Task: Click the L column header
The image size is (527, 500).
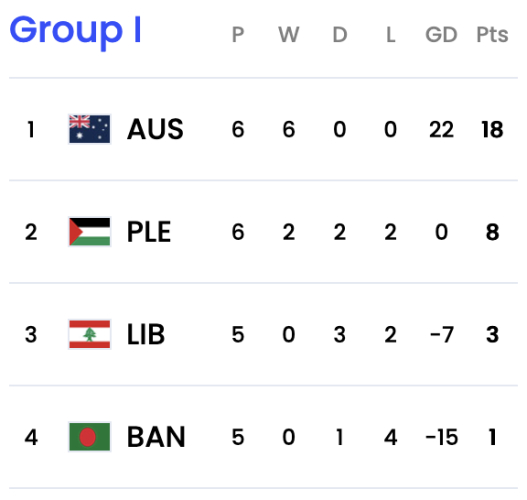Action: (391, 34)
